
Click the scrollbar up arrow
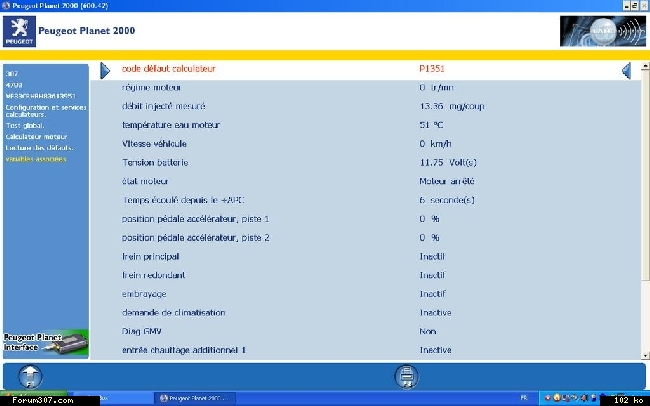[x=645, y=66]
